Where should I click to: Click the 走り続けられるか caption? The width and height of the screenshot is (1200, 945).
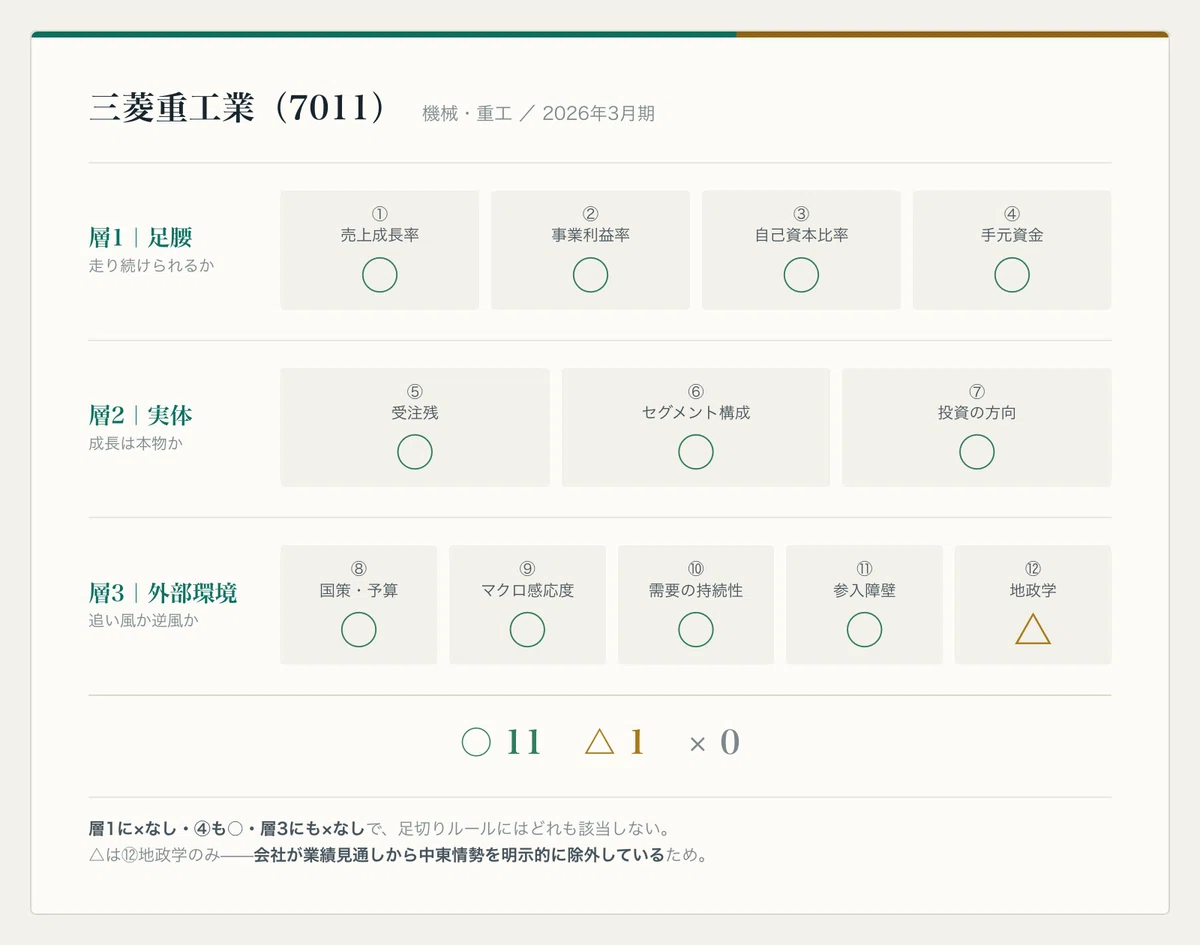click(x=151, y=266)
